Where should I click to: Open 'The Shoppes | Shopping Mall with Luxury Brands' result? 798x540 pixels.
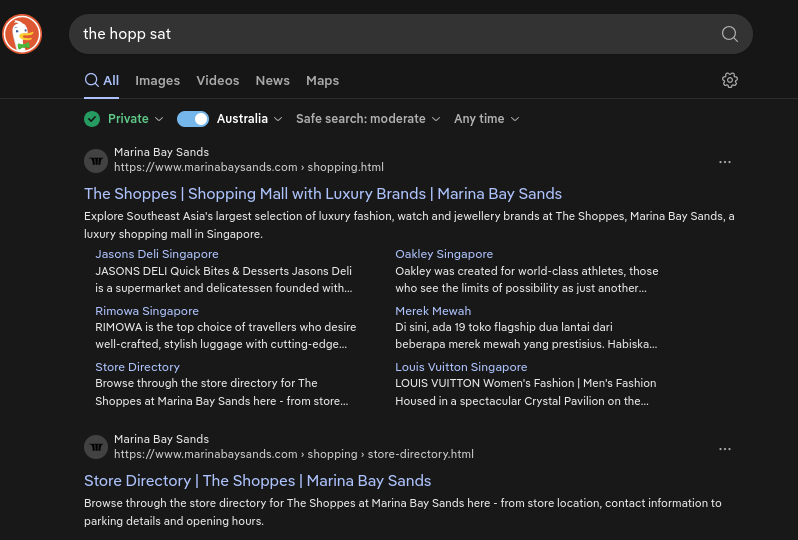(323, 194)
